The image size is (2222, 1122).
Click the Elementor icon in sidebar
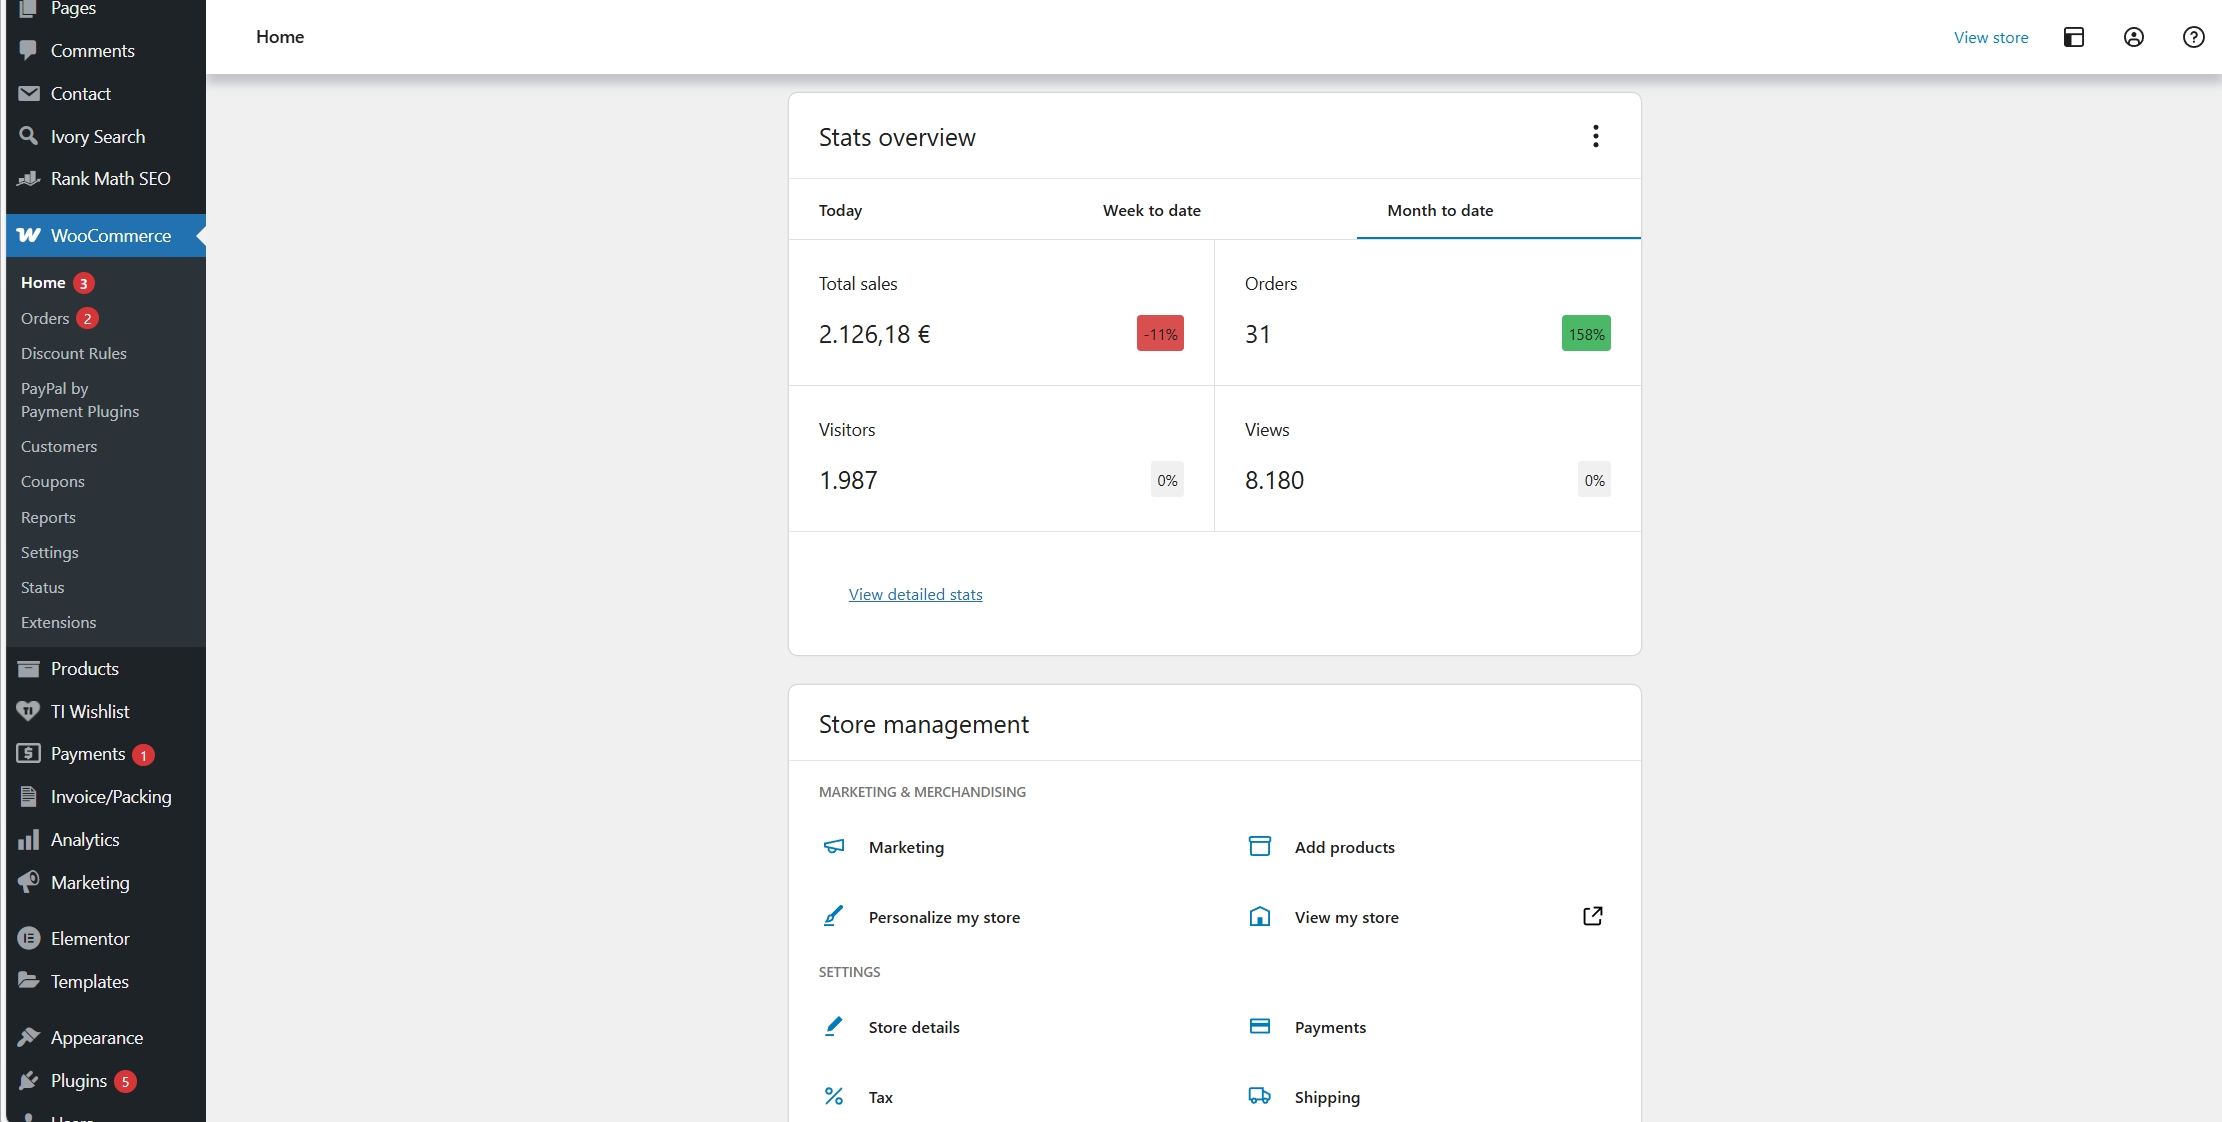coord(29,938)
